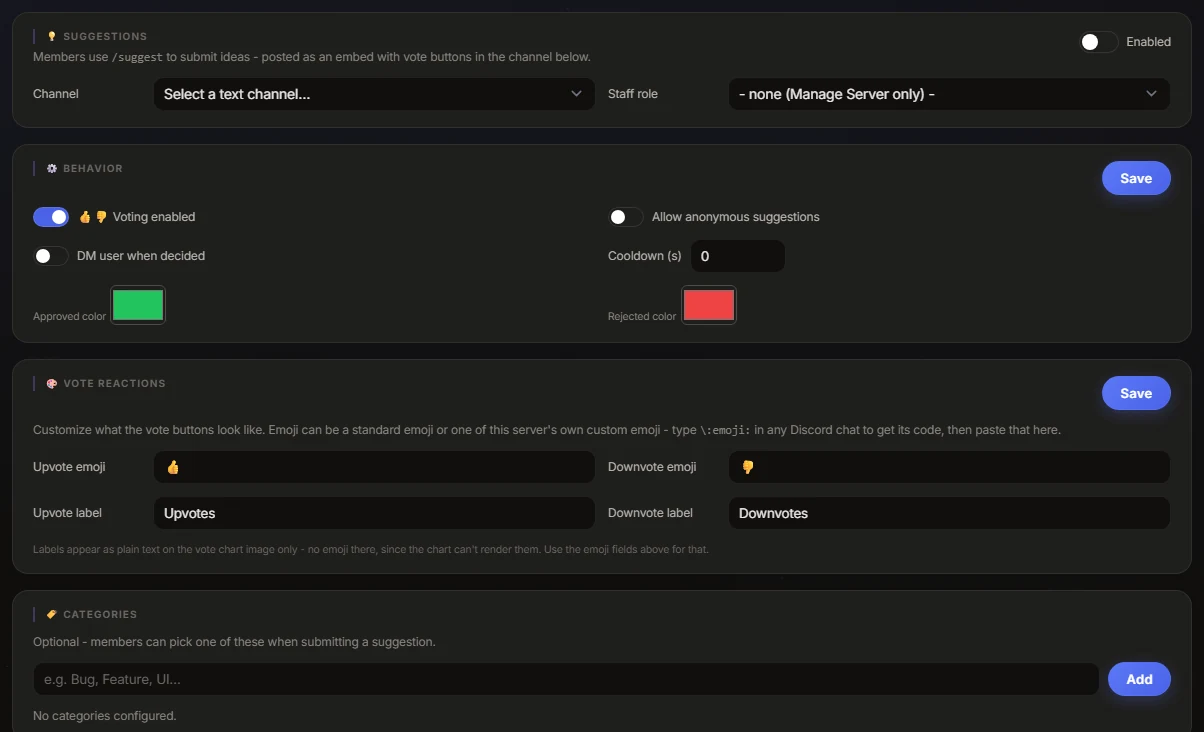Click Add category button
The image size is (1204, 732).
click(1139, 679)
